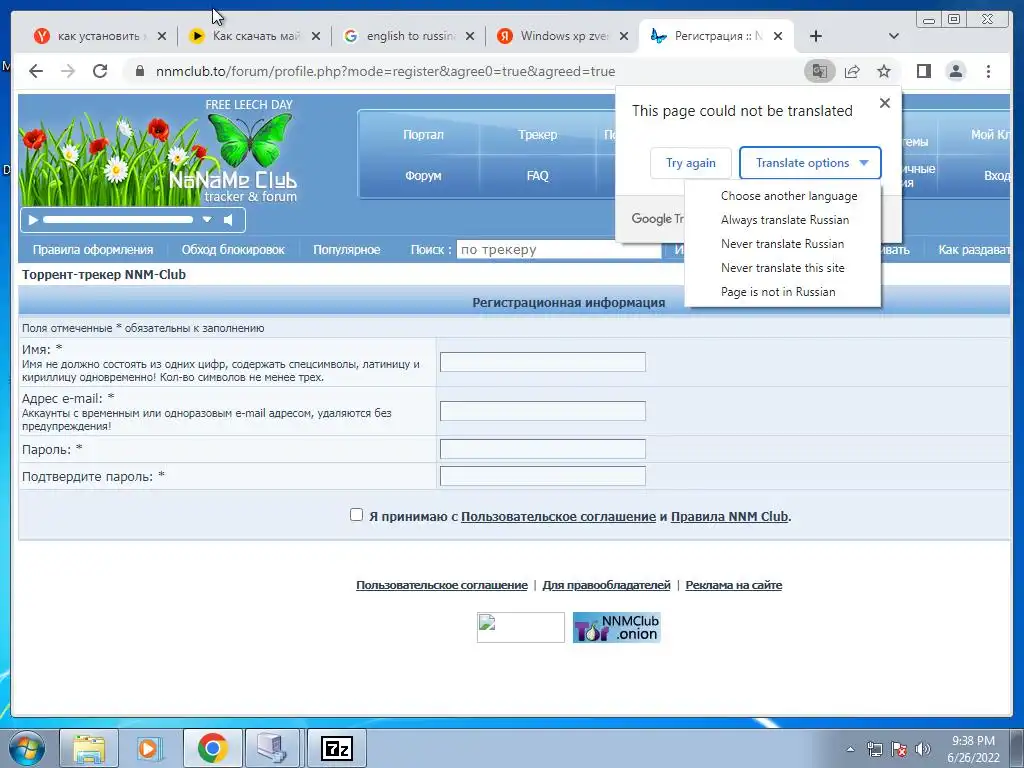
Task: Click the Адрес e-mail input field
Action: point(543,411)
